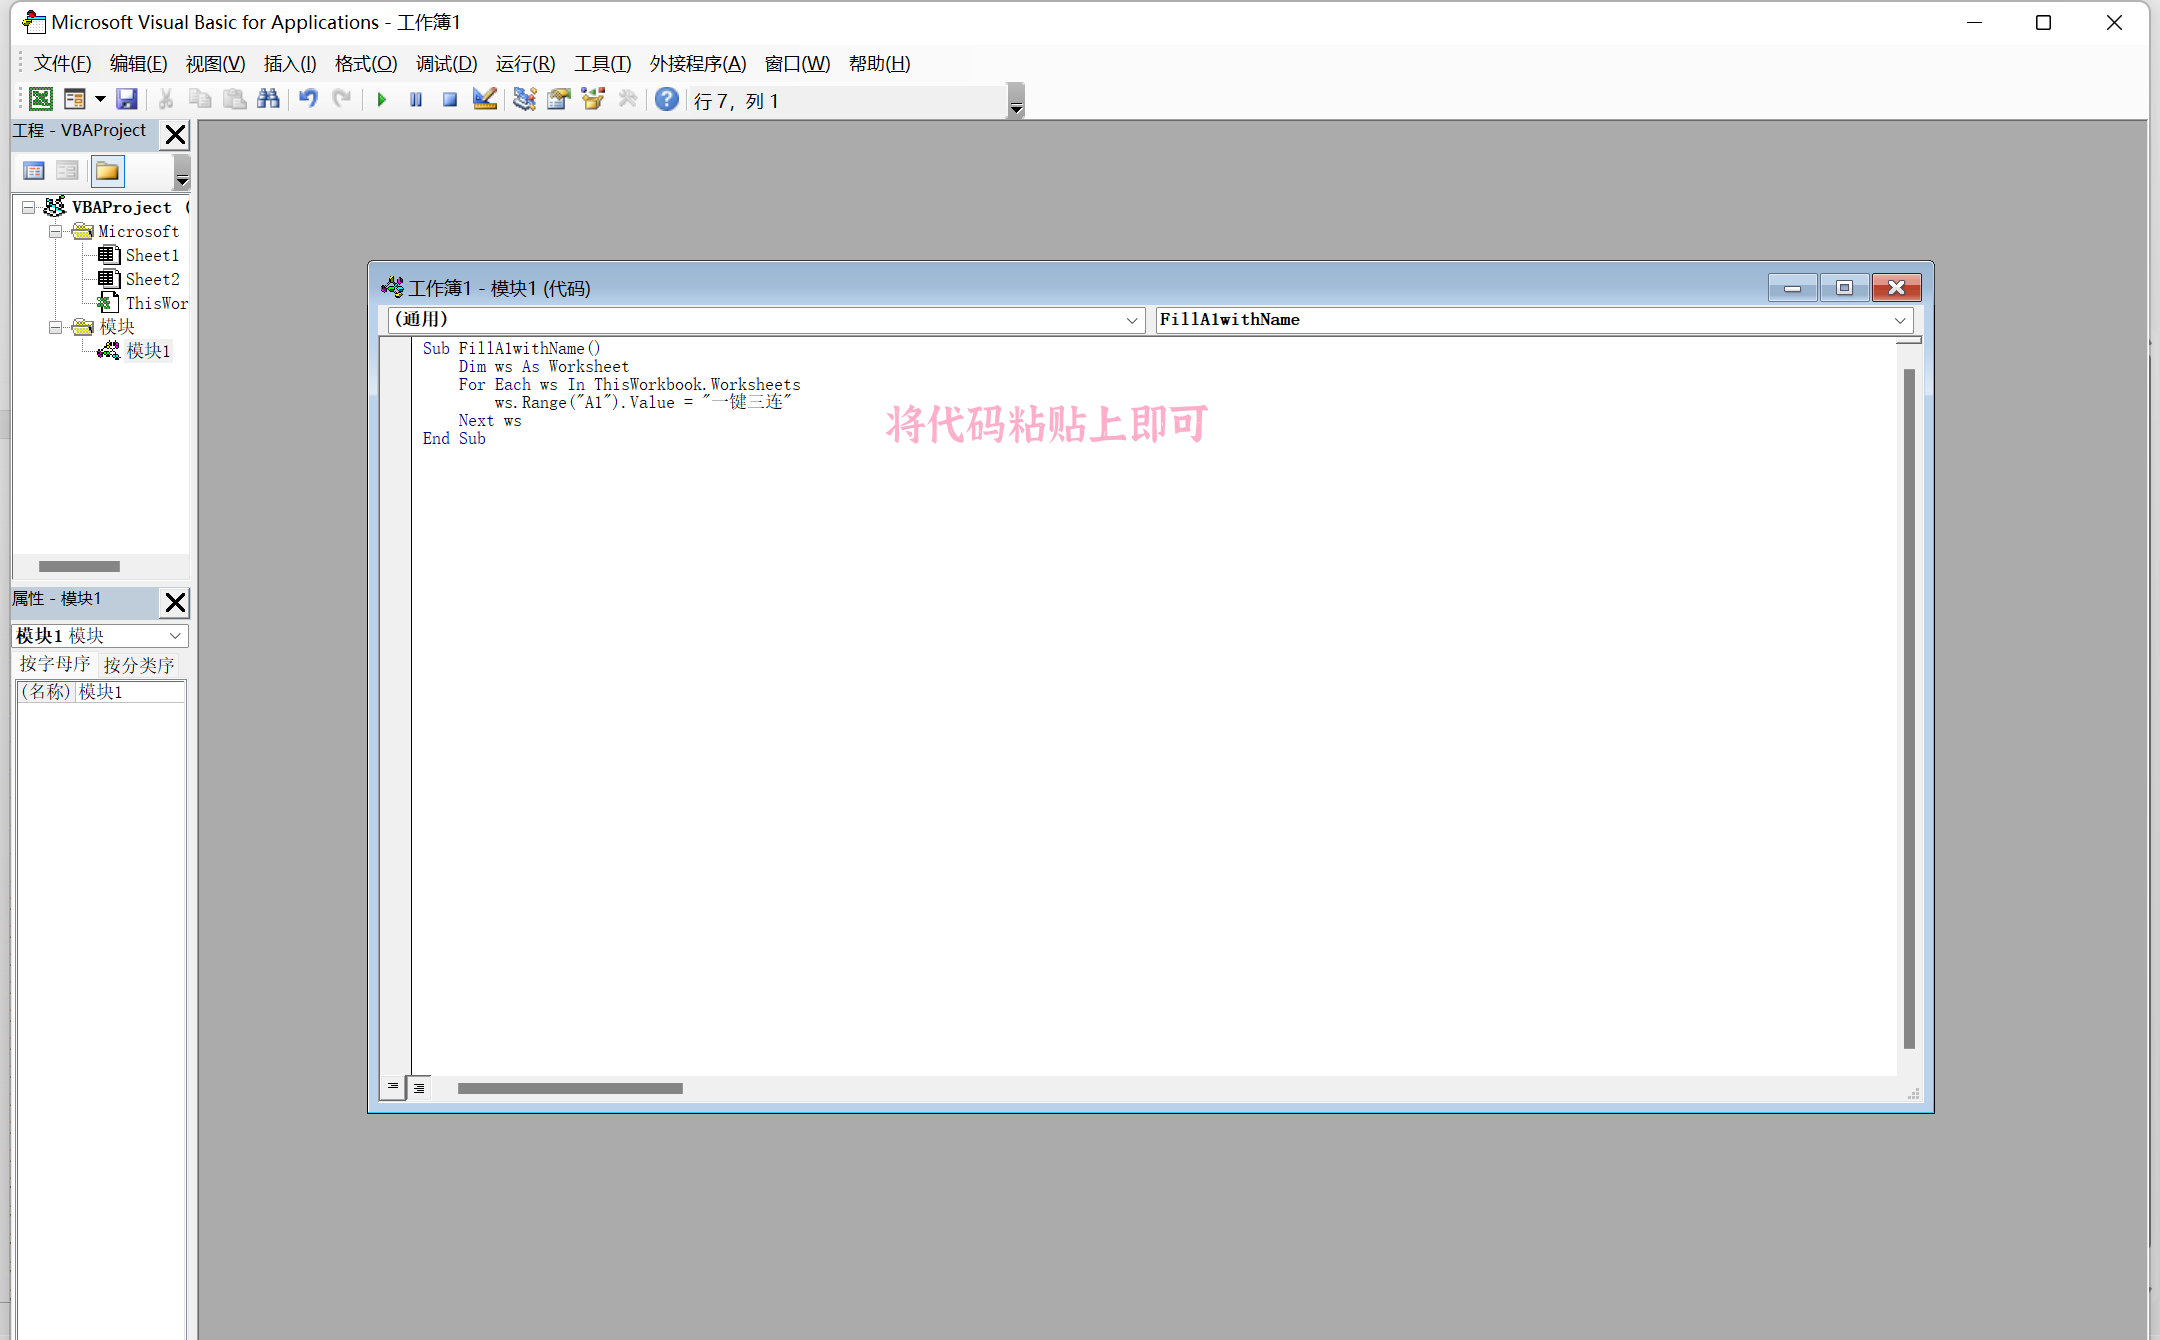Select Sheet2 in the project tree
This screenshot has width=2160, height=1340.
[x=151, y=279]
